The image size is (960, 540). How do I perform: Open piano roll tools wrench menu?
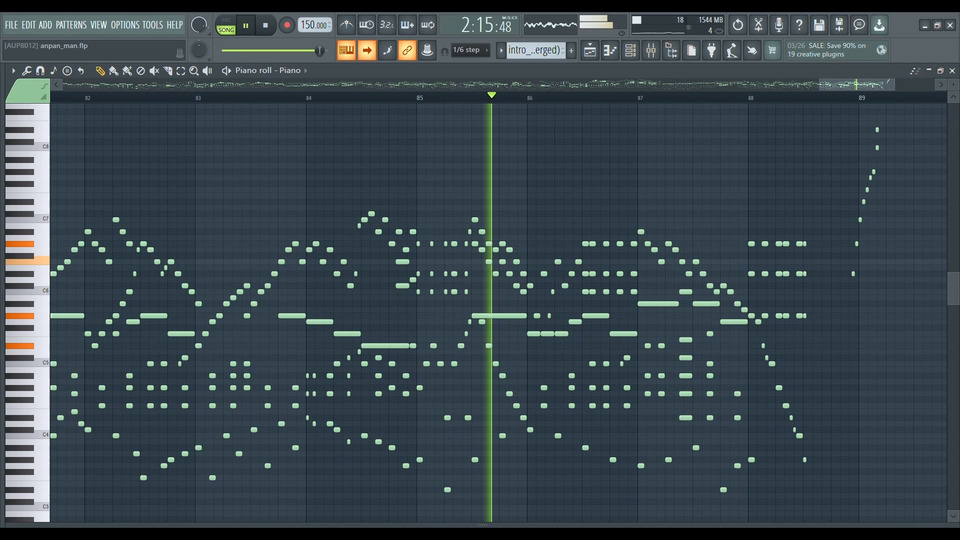point(27,71)
